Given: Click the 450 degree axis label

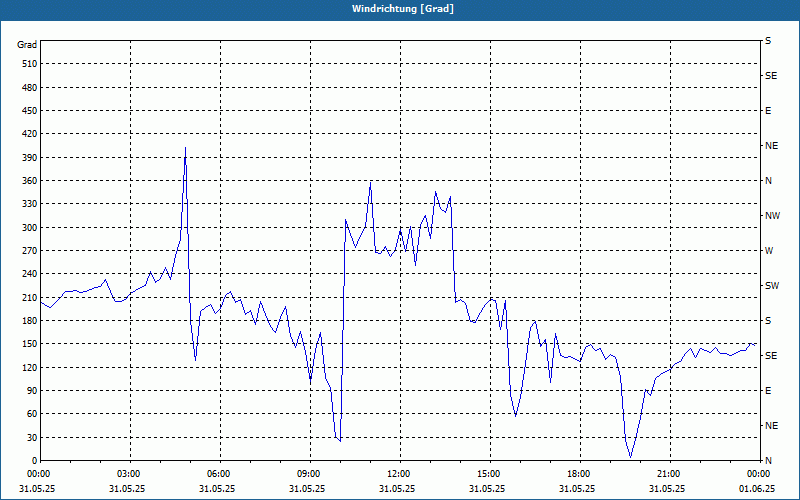Looking at the screenshot, I should (30, 111).
